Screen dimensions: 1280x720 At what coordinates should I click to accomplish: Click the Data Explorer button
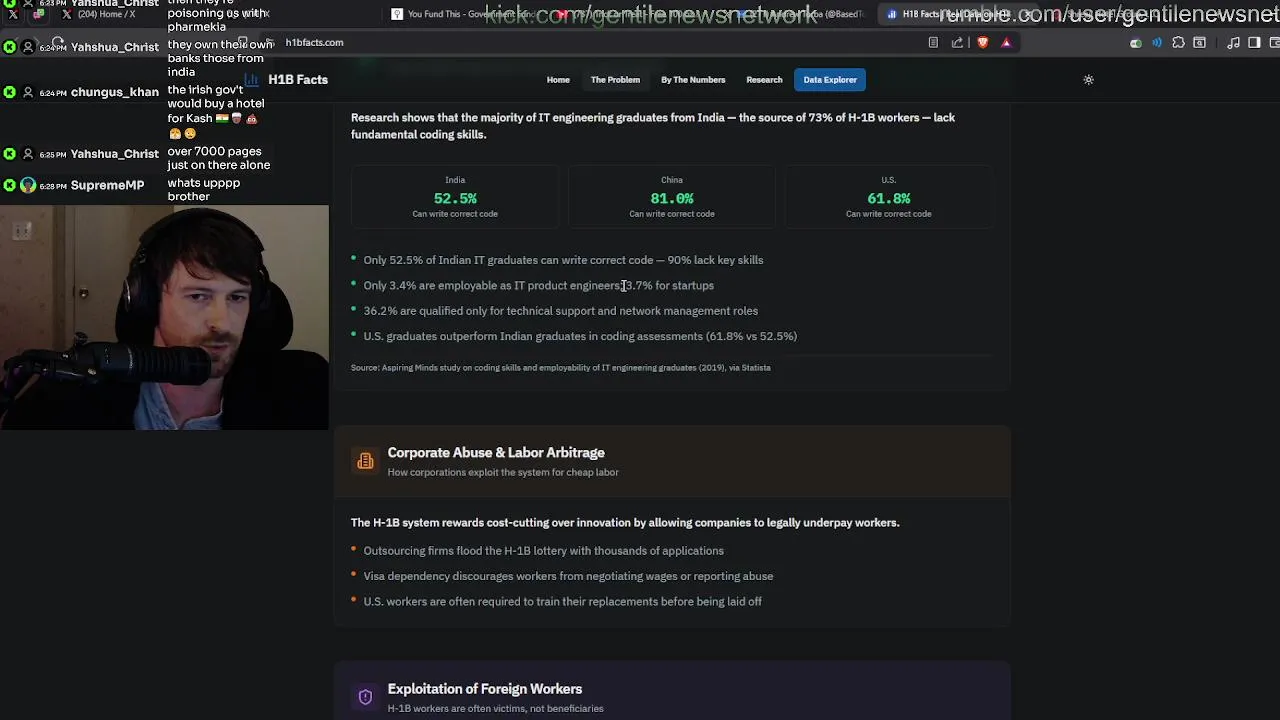click(830, 80)
